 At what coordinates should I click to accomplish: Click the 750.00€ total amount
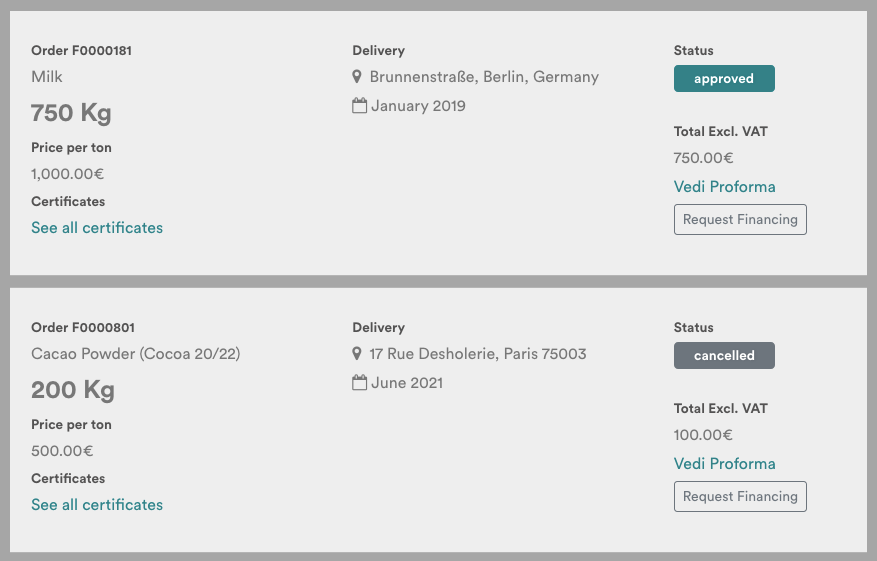(703, 158)
